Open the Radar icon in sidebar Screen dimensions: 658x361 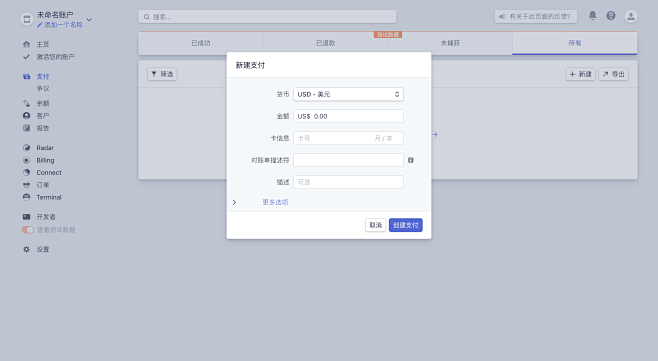pyautogui.click(x=26, y=148)
